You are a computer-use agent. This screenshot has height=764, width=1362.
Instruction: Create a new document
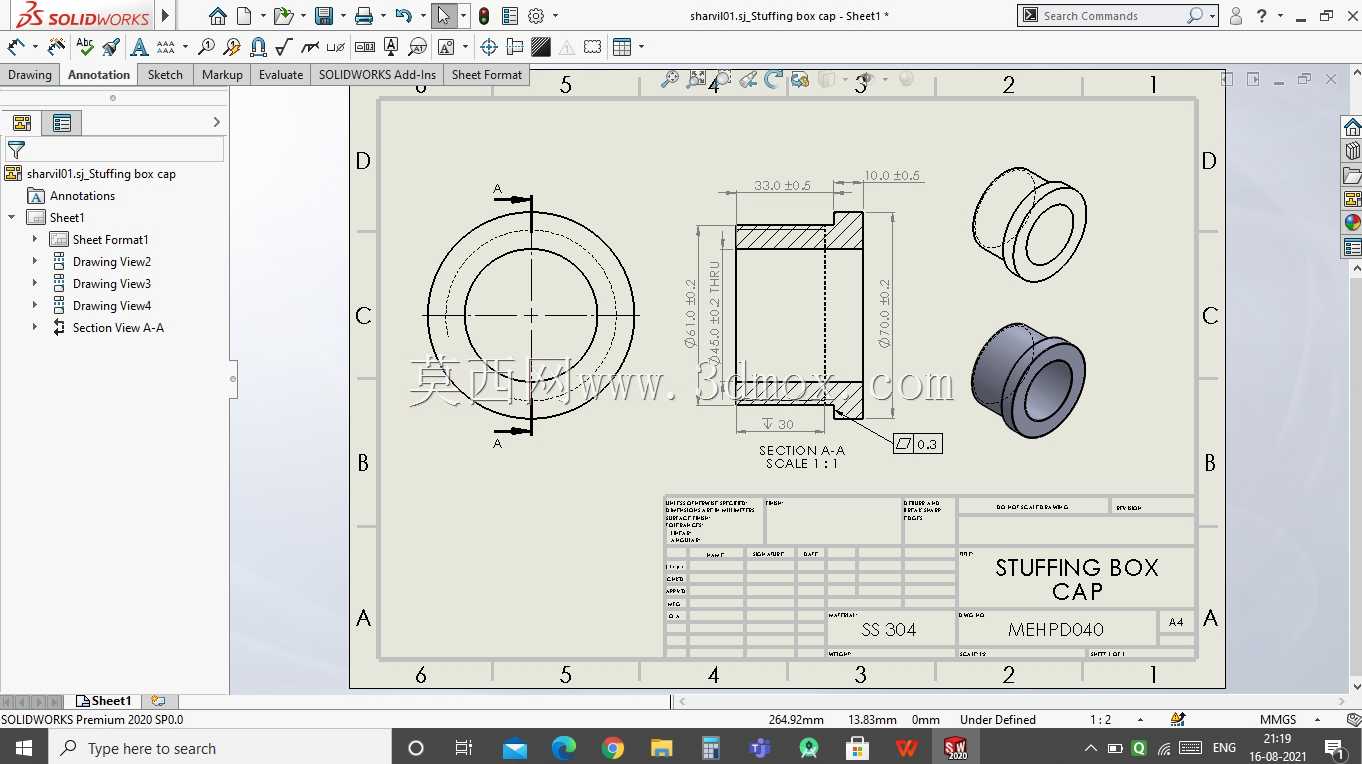(x=244, y=16)
